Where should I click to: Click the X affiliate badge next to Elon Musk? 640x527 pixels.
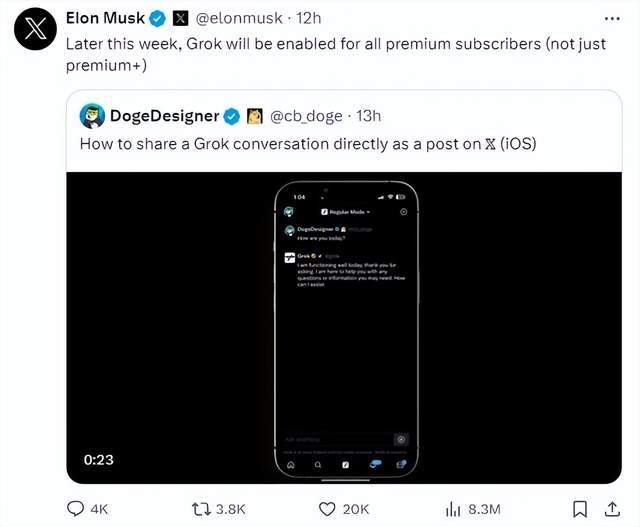click(180, 18)
